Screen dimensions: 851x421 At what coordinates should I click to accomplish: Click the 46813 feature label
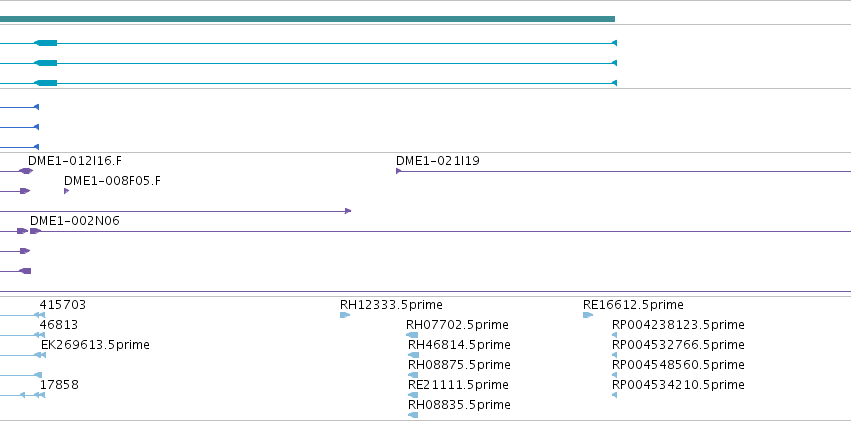pos(59,325)
